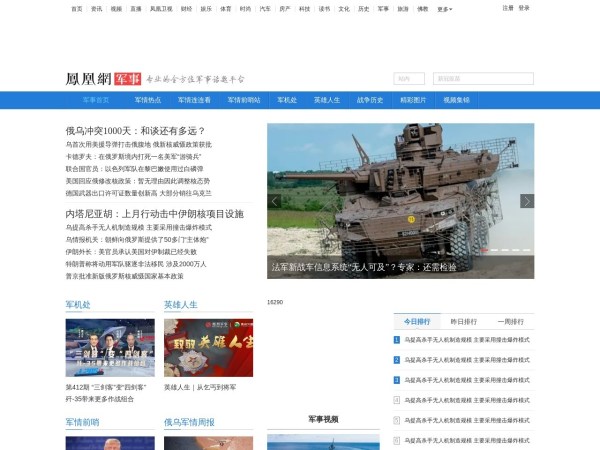This screenshot has height=450, width=600.
Task: Open 军情热点 in blue navigation bar
Action: coord(147,100)
